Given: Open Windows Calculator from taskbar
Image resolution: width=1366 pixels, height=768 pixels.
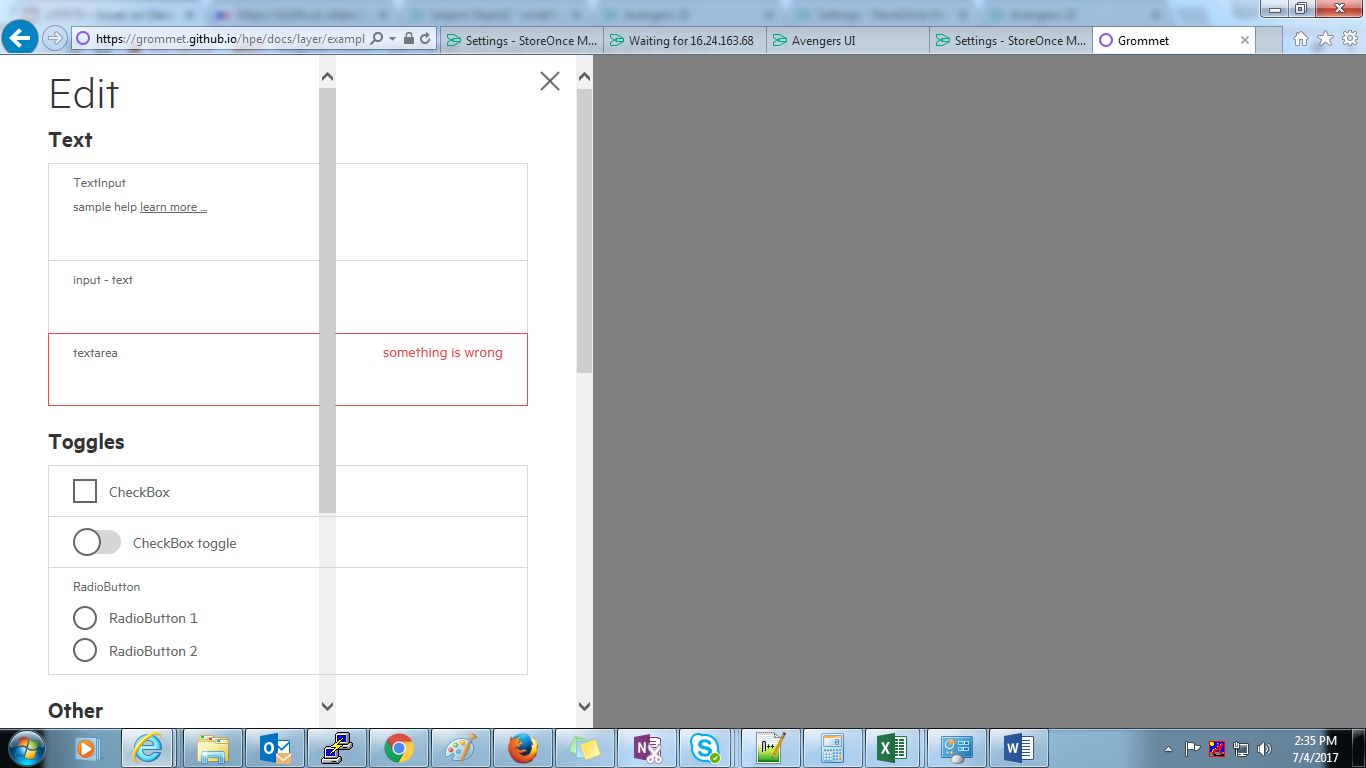Looking at the screenshot, I should [x=831, y=748].
